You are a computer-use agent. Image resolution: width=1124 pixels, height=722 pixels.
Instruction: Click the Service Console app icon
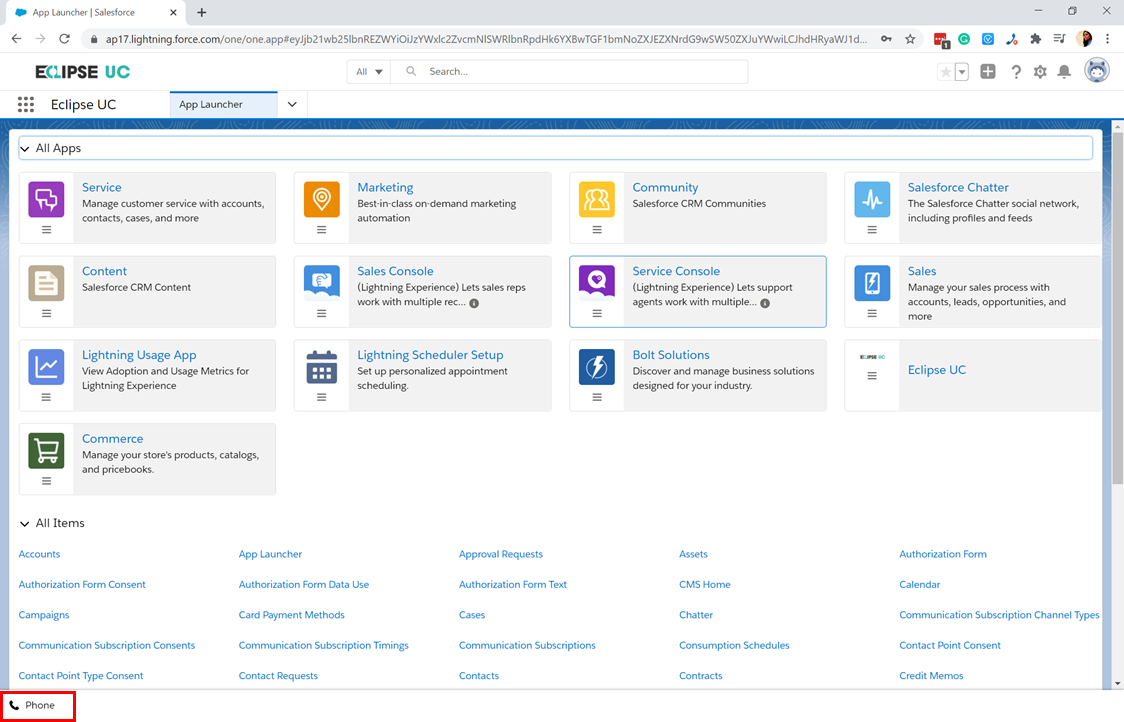pyautogui.click(x=596, y=283)
